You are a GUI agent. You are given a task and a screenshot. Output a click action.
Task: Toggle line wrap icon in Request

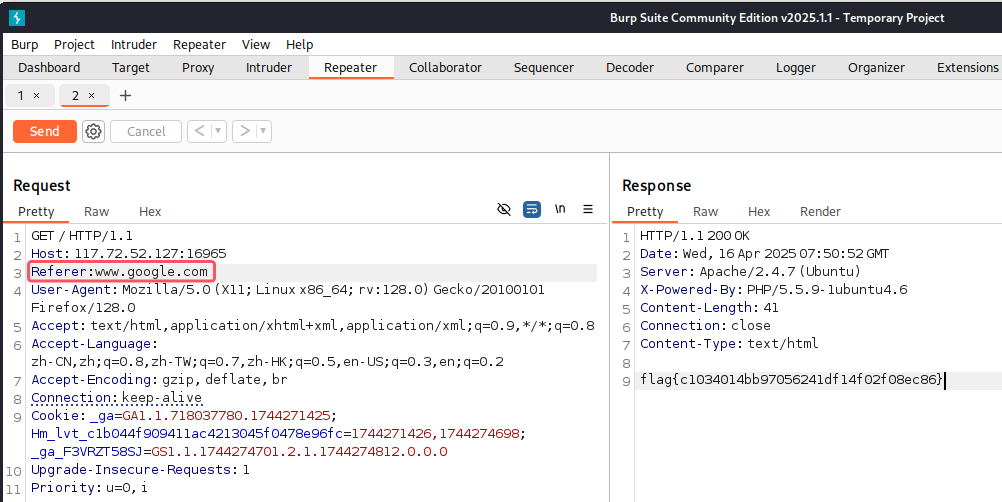[532, 209]
